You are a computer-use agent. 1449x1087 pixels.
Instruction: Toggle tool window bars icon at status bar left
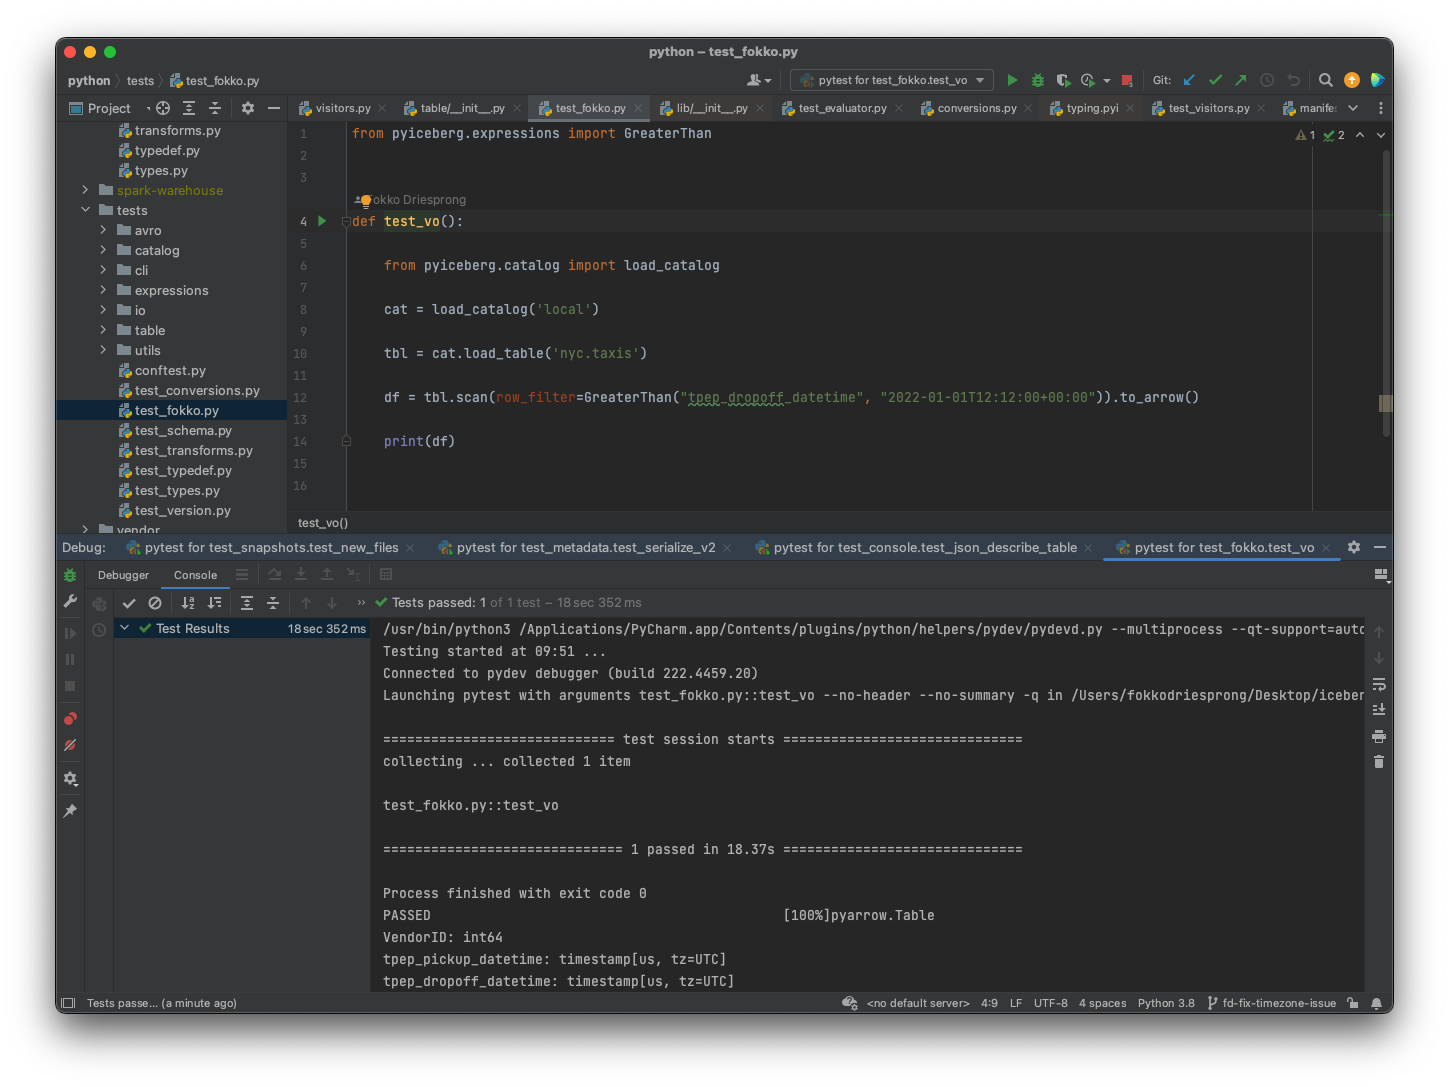[x=68, y=1003]
